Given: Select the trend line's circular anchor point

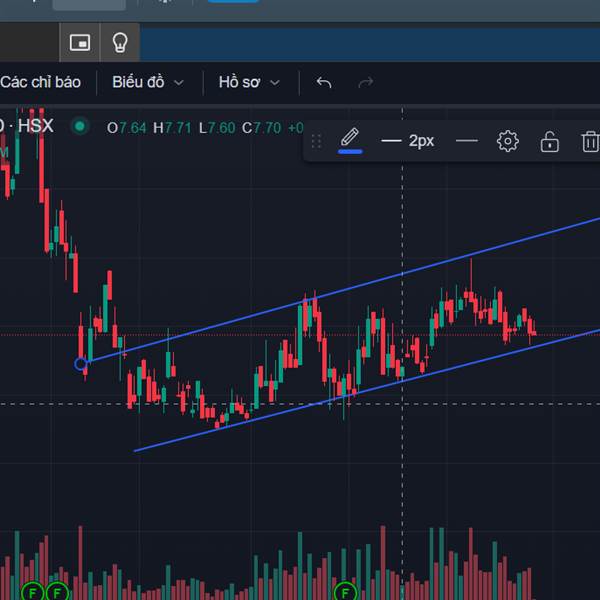Looking at the screenshot, I should (80, 364).
